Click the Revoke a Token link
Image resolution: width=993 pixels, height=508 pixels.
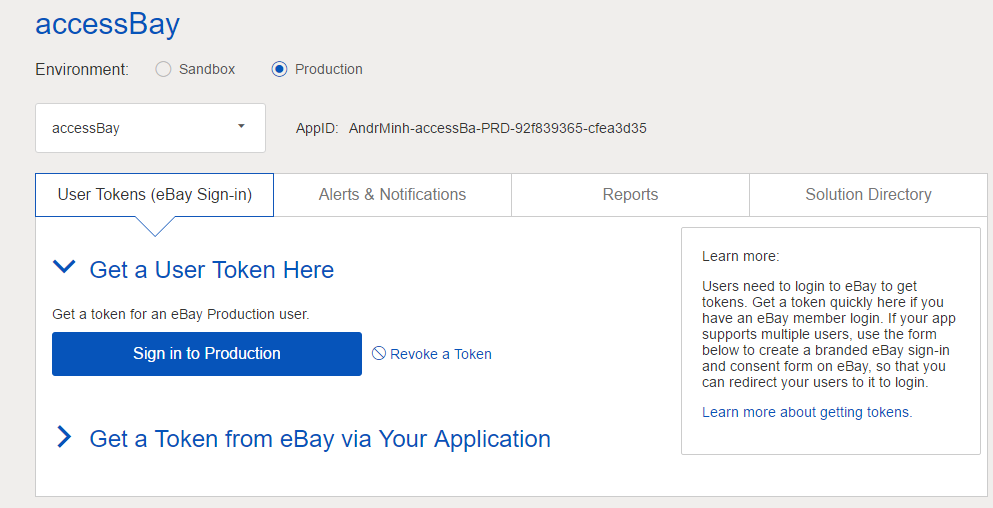441,354
